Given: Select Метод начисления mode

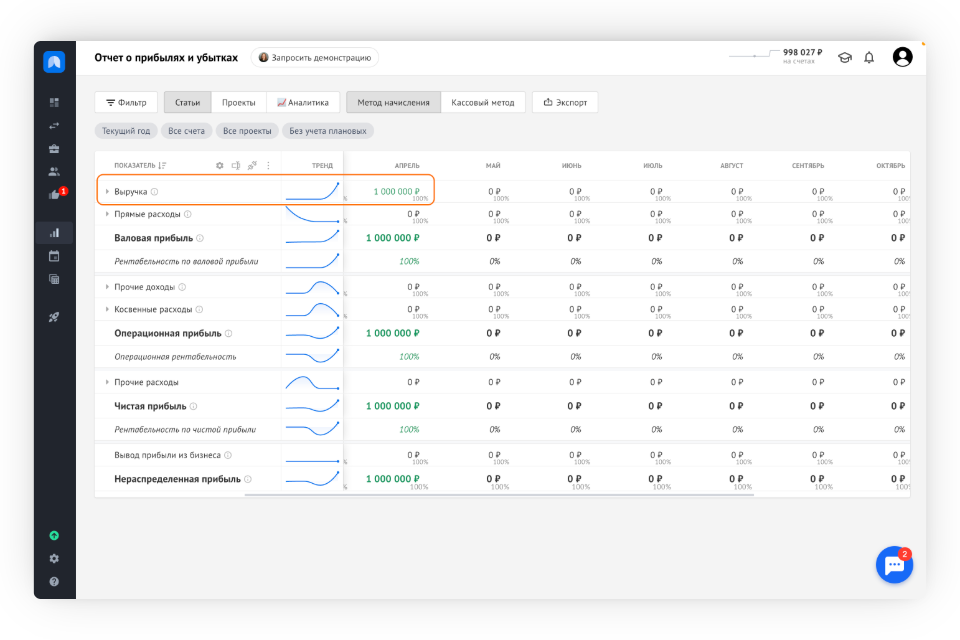Looking at the screenshot, I should pyautogui.click(x=393, y=102).
